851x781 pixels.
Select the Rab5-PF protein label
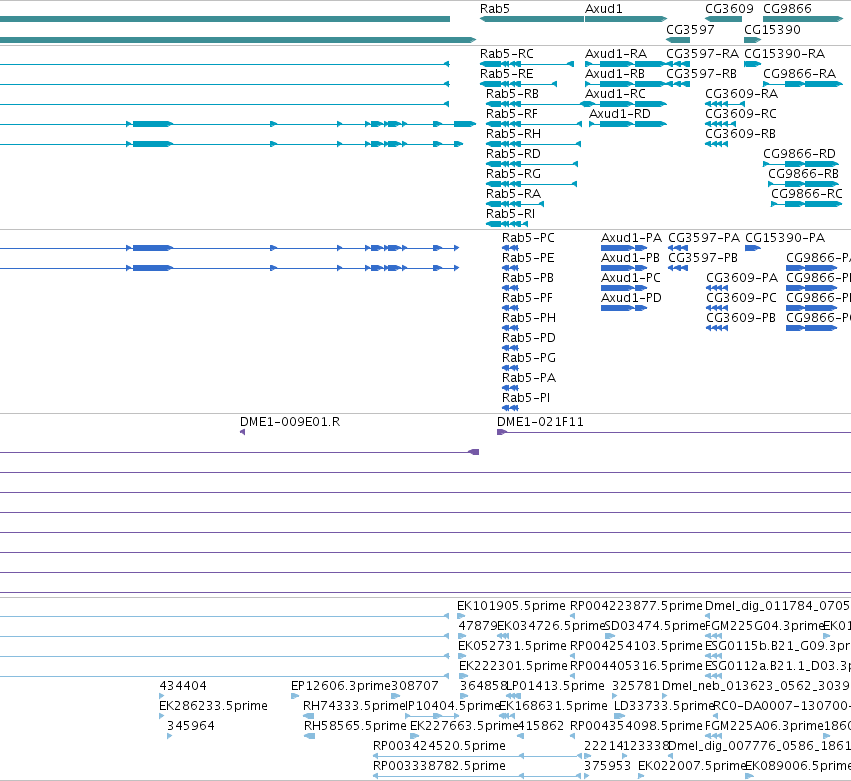[x=528, y=297]
